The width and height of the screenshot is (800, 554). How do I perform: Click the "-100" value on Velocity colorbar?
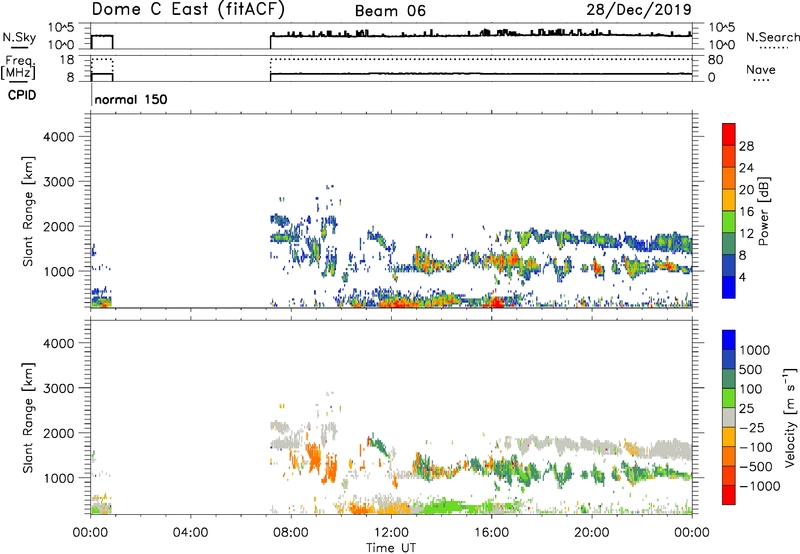coord(756,447)
